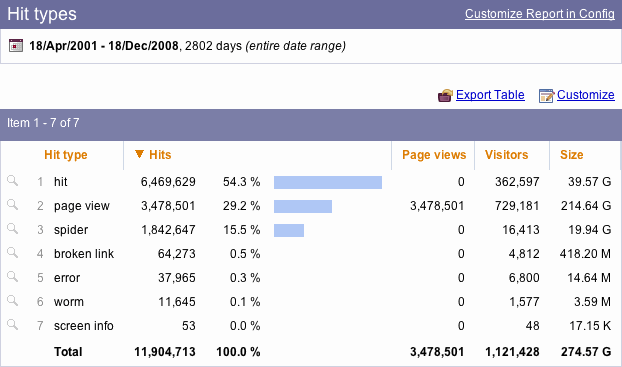The height and width of the screenshot is (367, 622).
Task: Click magnifier icon for 'worm' row
Action: (13, 301)
